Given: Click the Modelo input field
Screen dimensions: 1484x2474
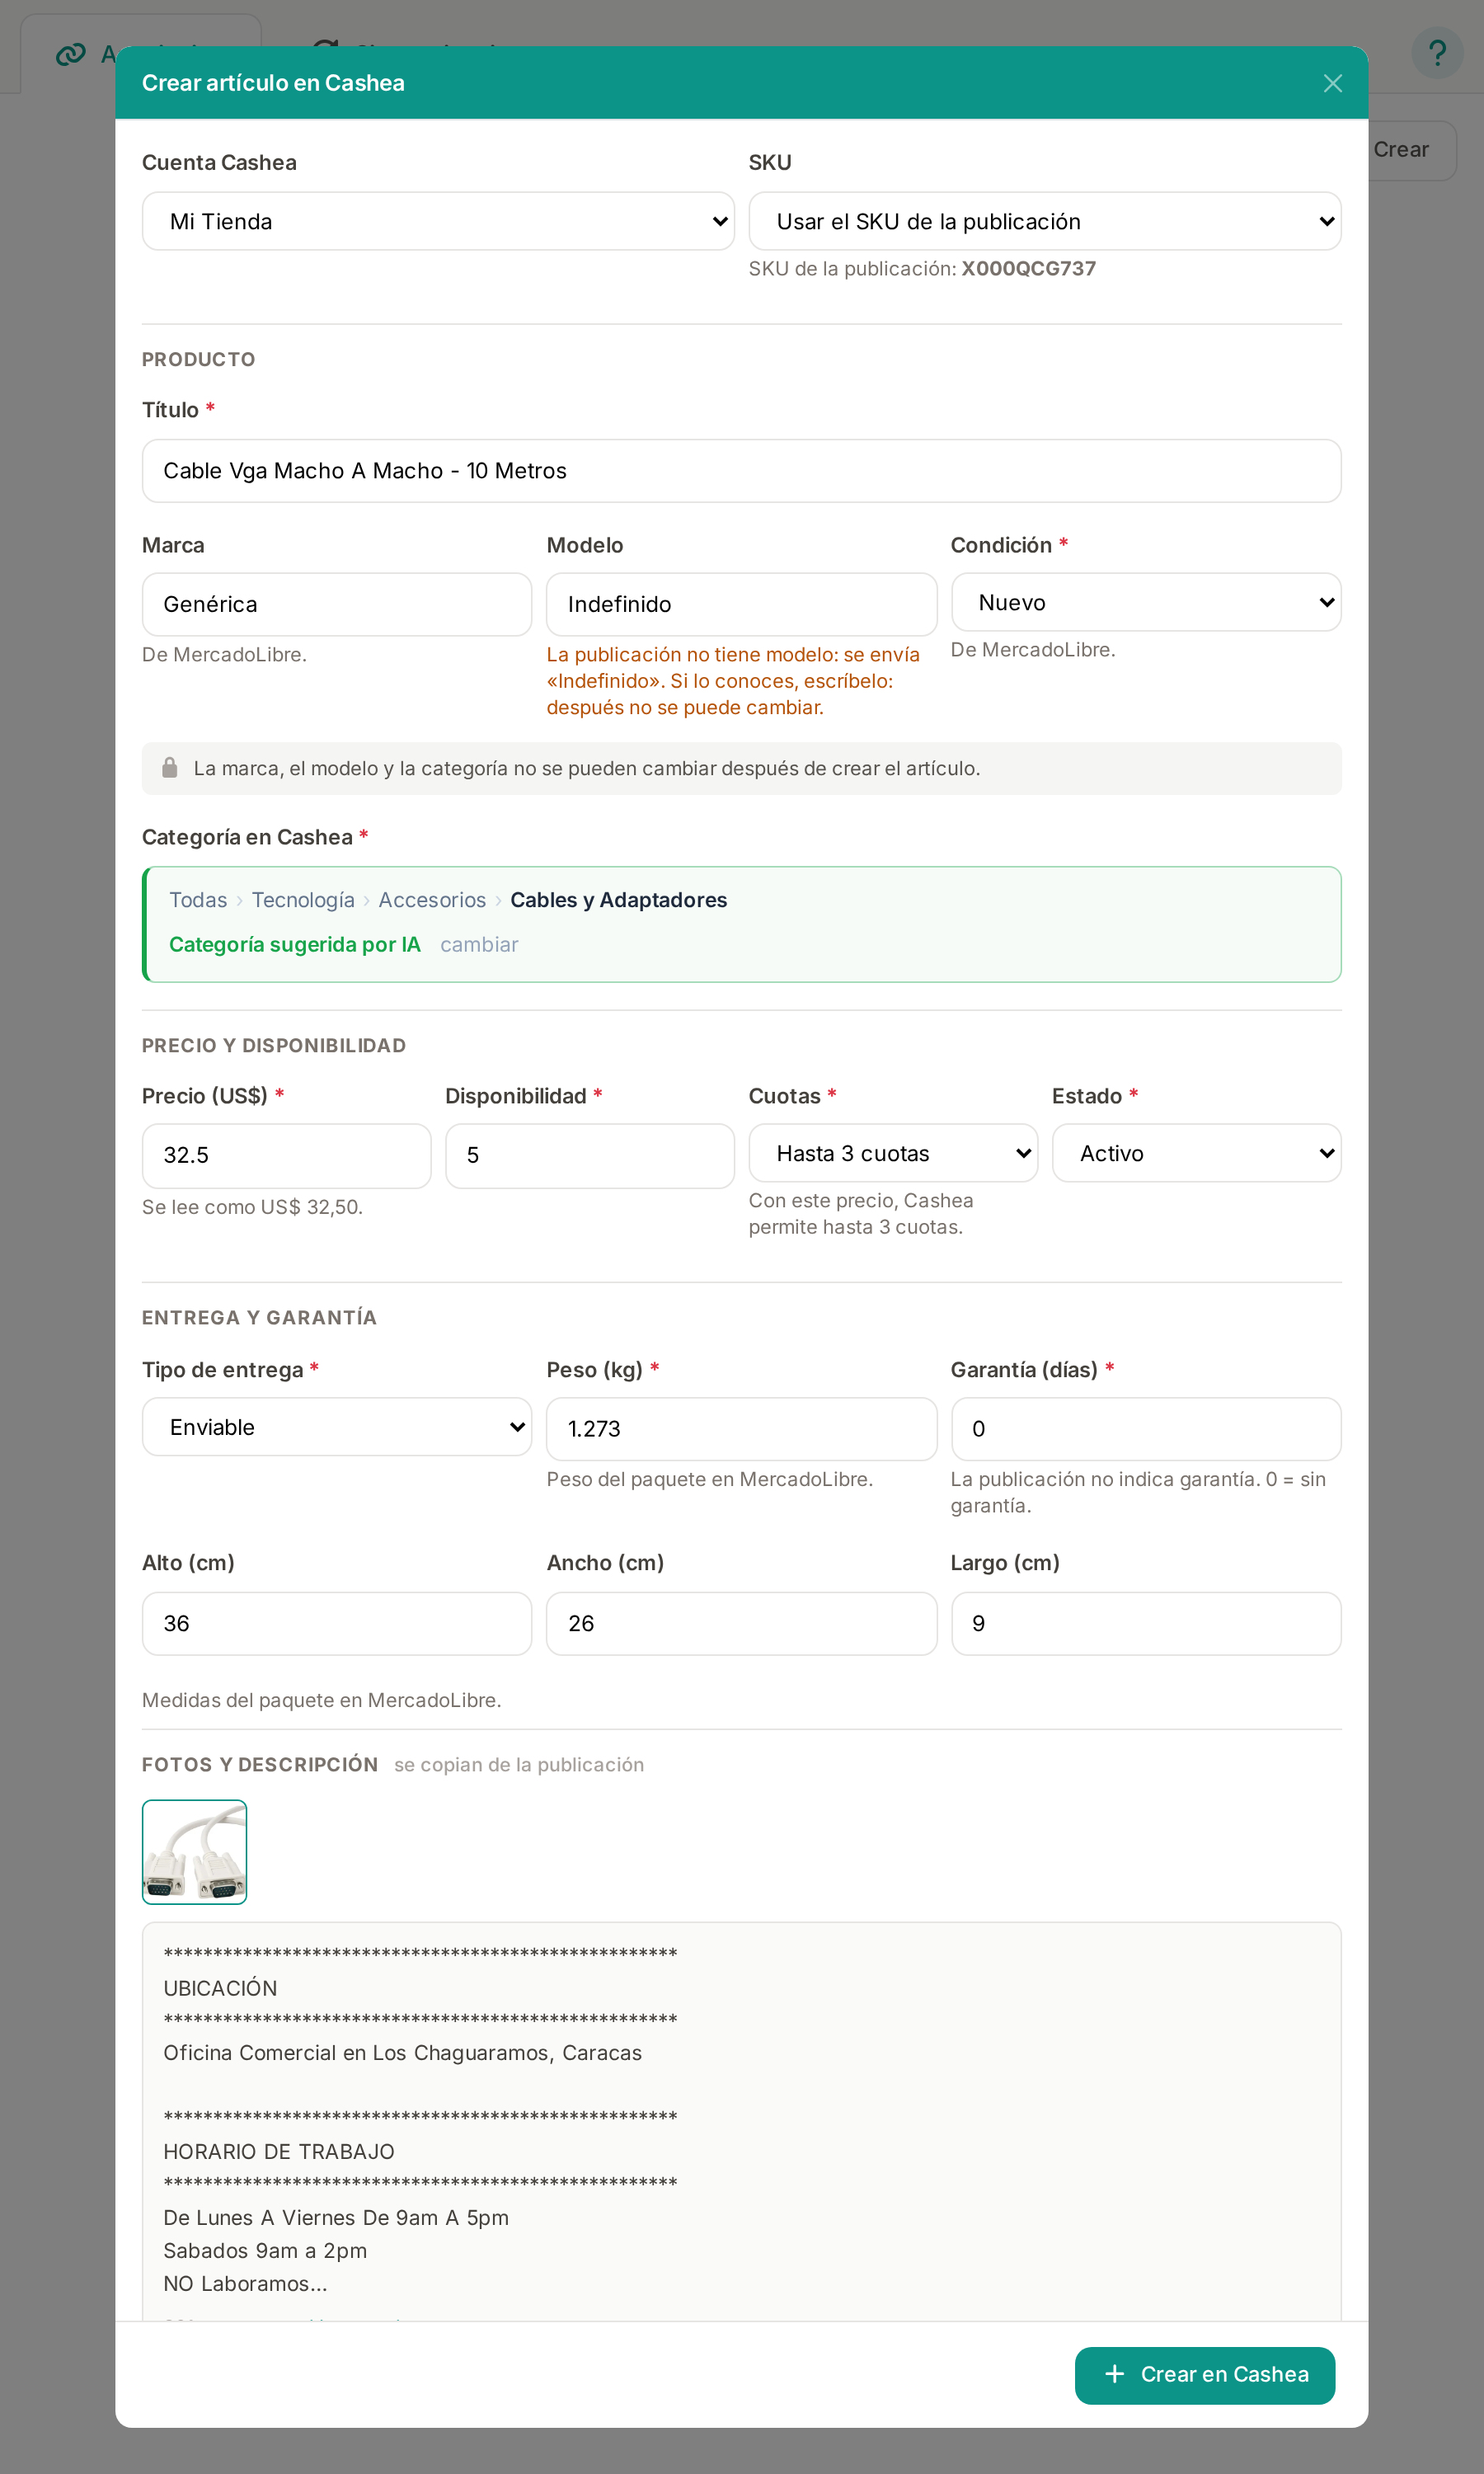Looking at the screenshot, I should (x=742, y=604).
